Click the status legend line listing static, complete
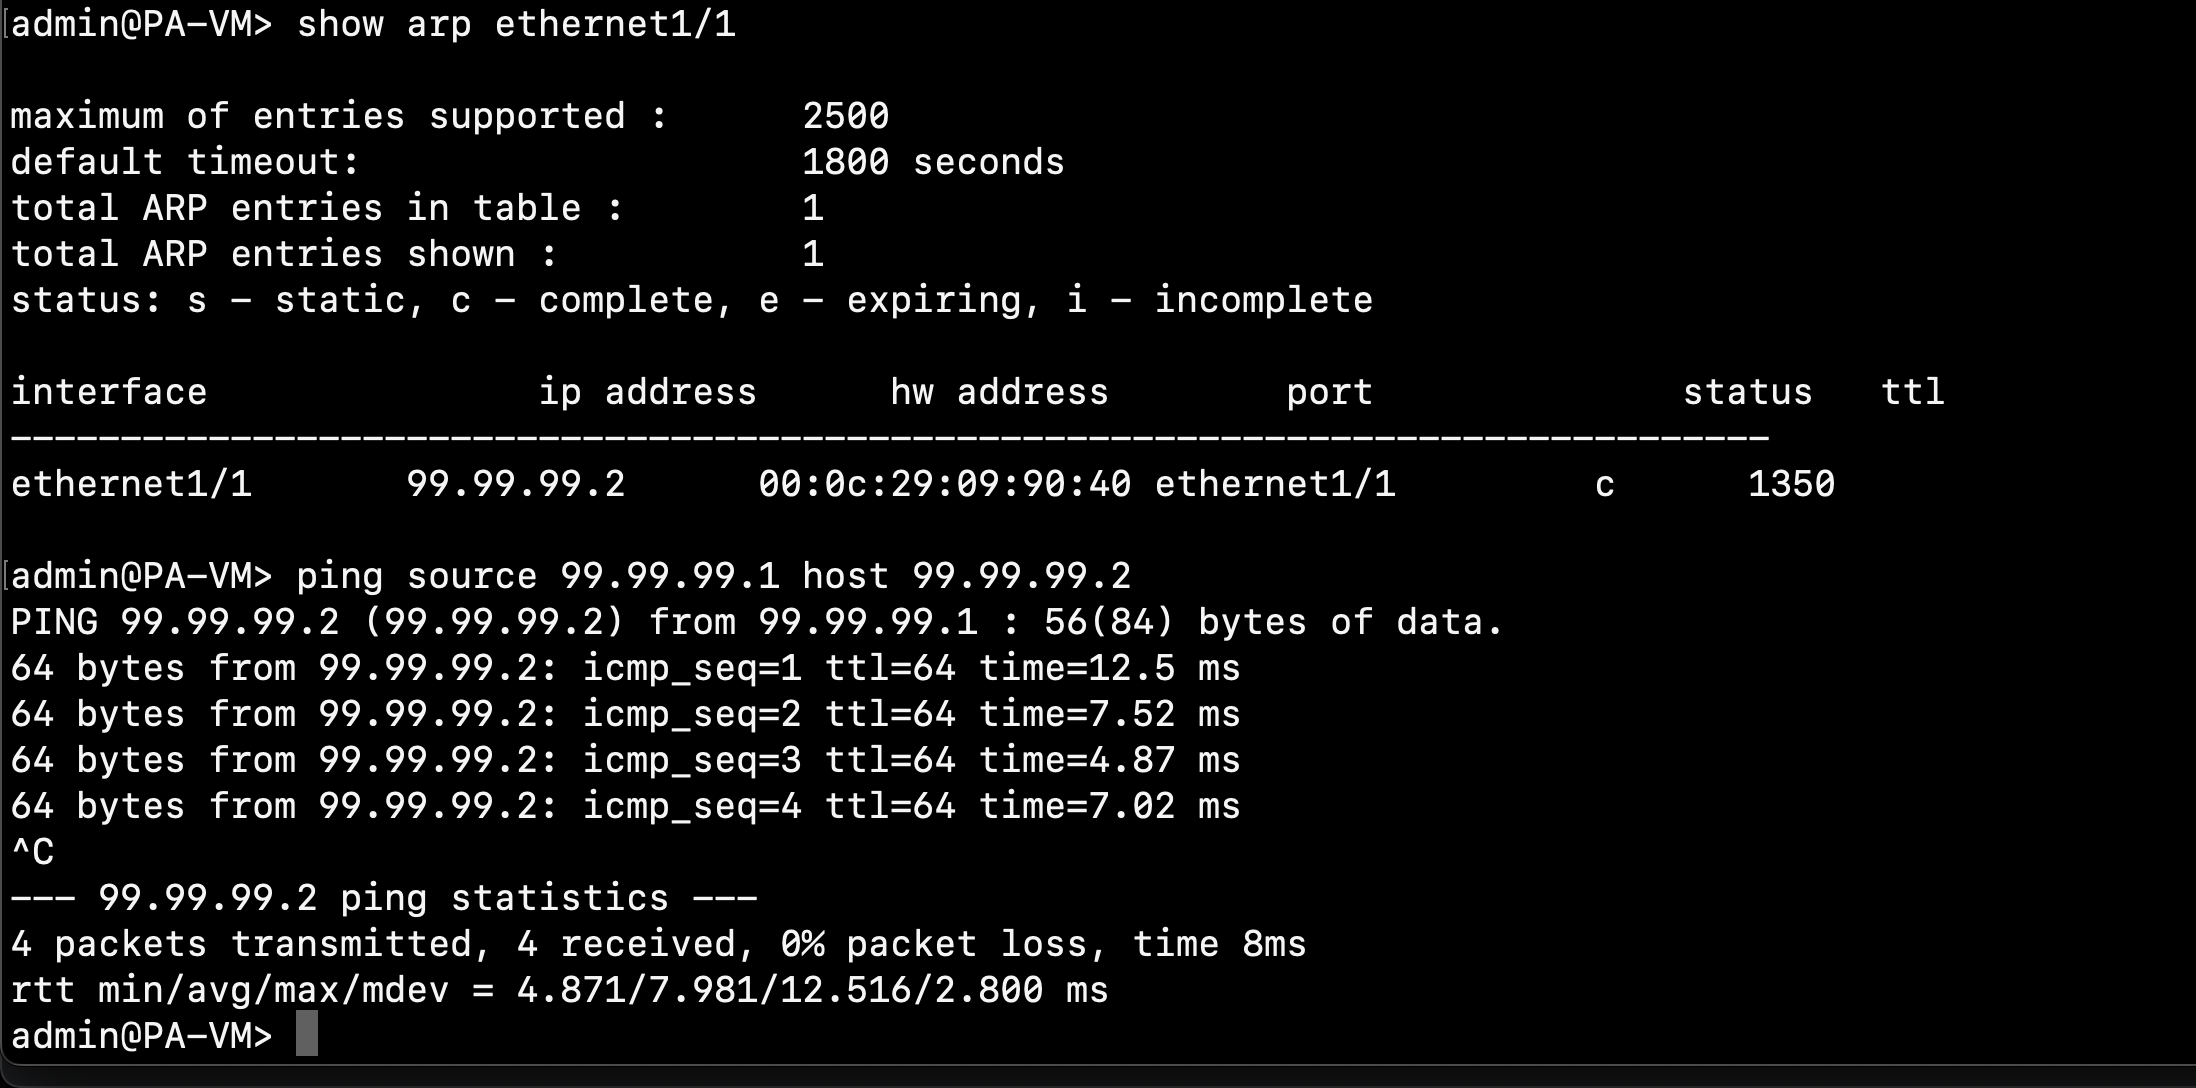 [x=691, y=300]
